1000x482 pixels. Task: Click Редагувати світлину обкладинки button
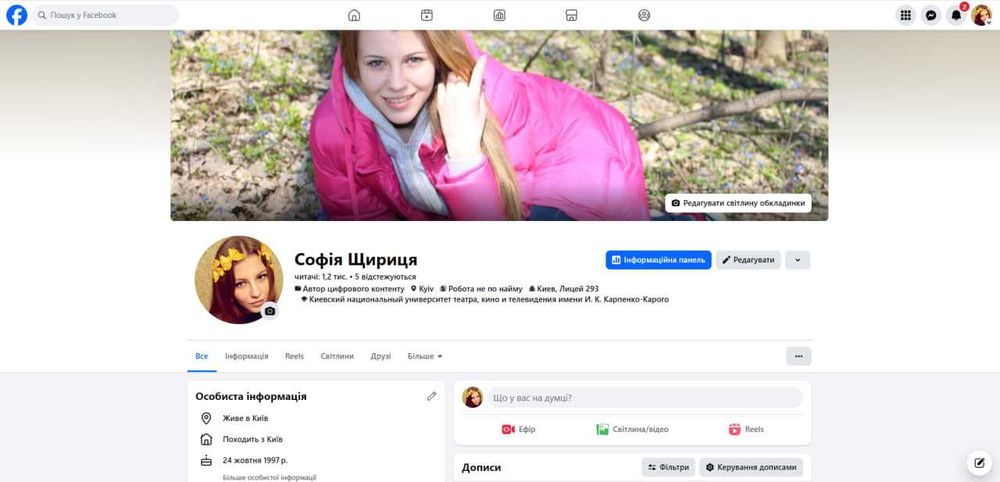click(739, 203)
